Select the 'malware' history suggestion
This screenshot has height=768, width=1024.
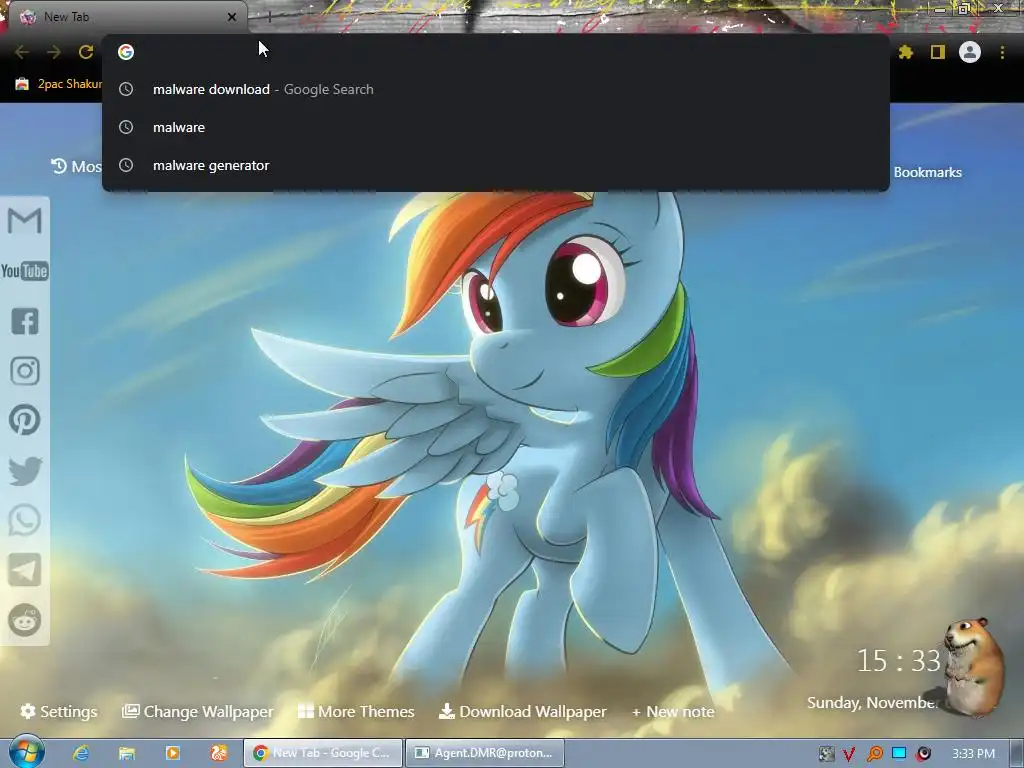(x=496, y=127)
